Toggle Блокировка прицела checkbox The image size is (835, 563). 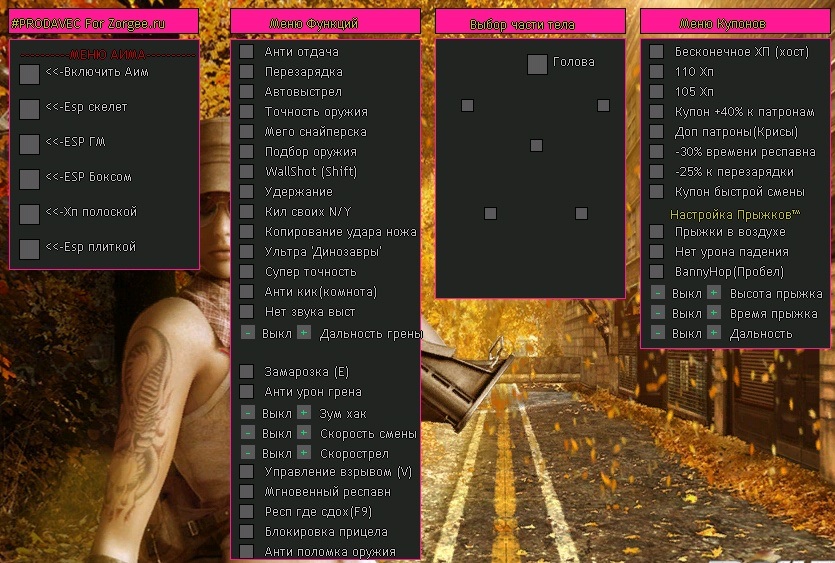coord(247,532)
